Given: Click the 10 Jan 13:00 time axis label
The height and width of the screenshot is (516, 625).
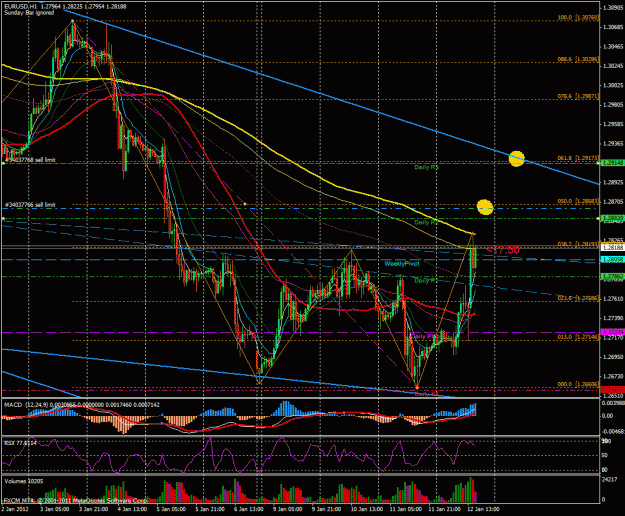Looking at the screenshot, I should [369, 509].
